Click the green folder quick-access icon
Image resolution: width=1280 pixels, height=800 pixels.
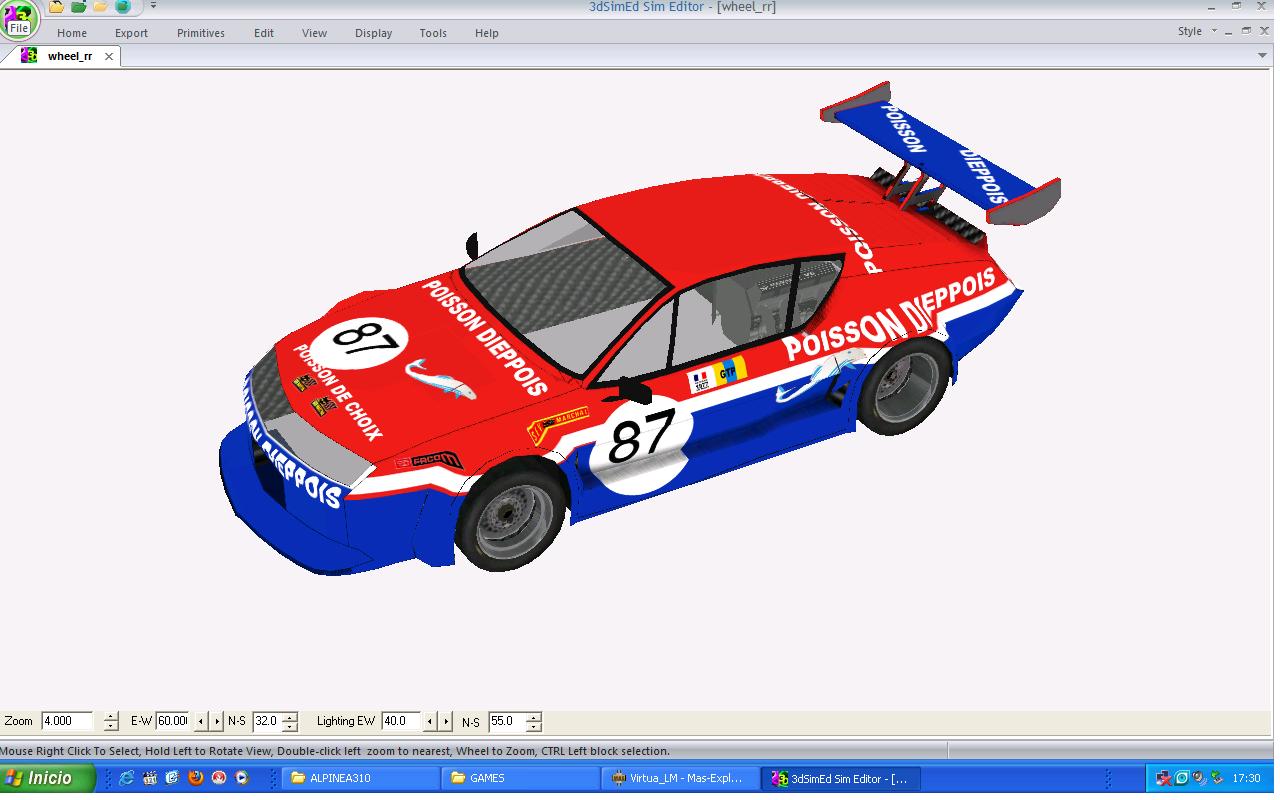[x=79, y=7]
